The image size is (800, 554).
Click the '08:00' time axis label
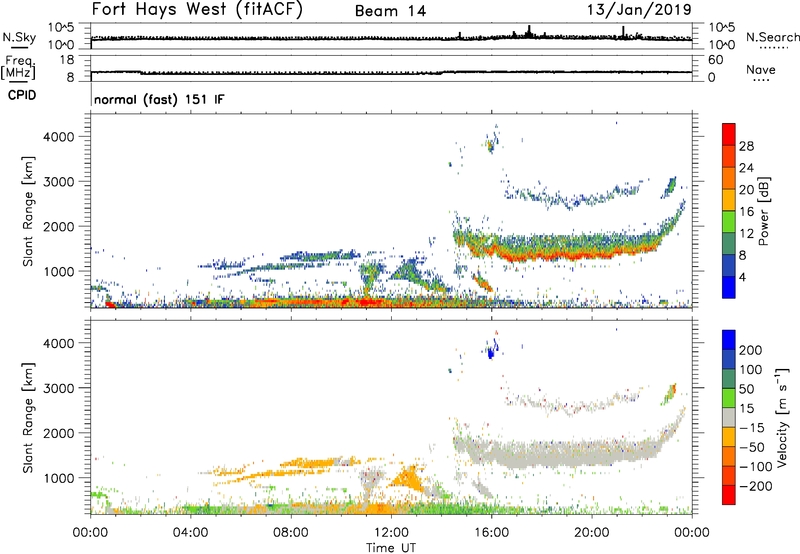[x=291, y=533]
